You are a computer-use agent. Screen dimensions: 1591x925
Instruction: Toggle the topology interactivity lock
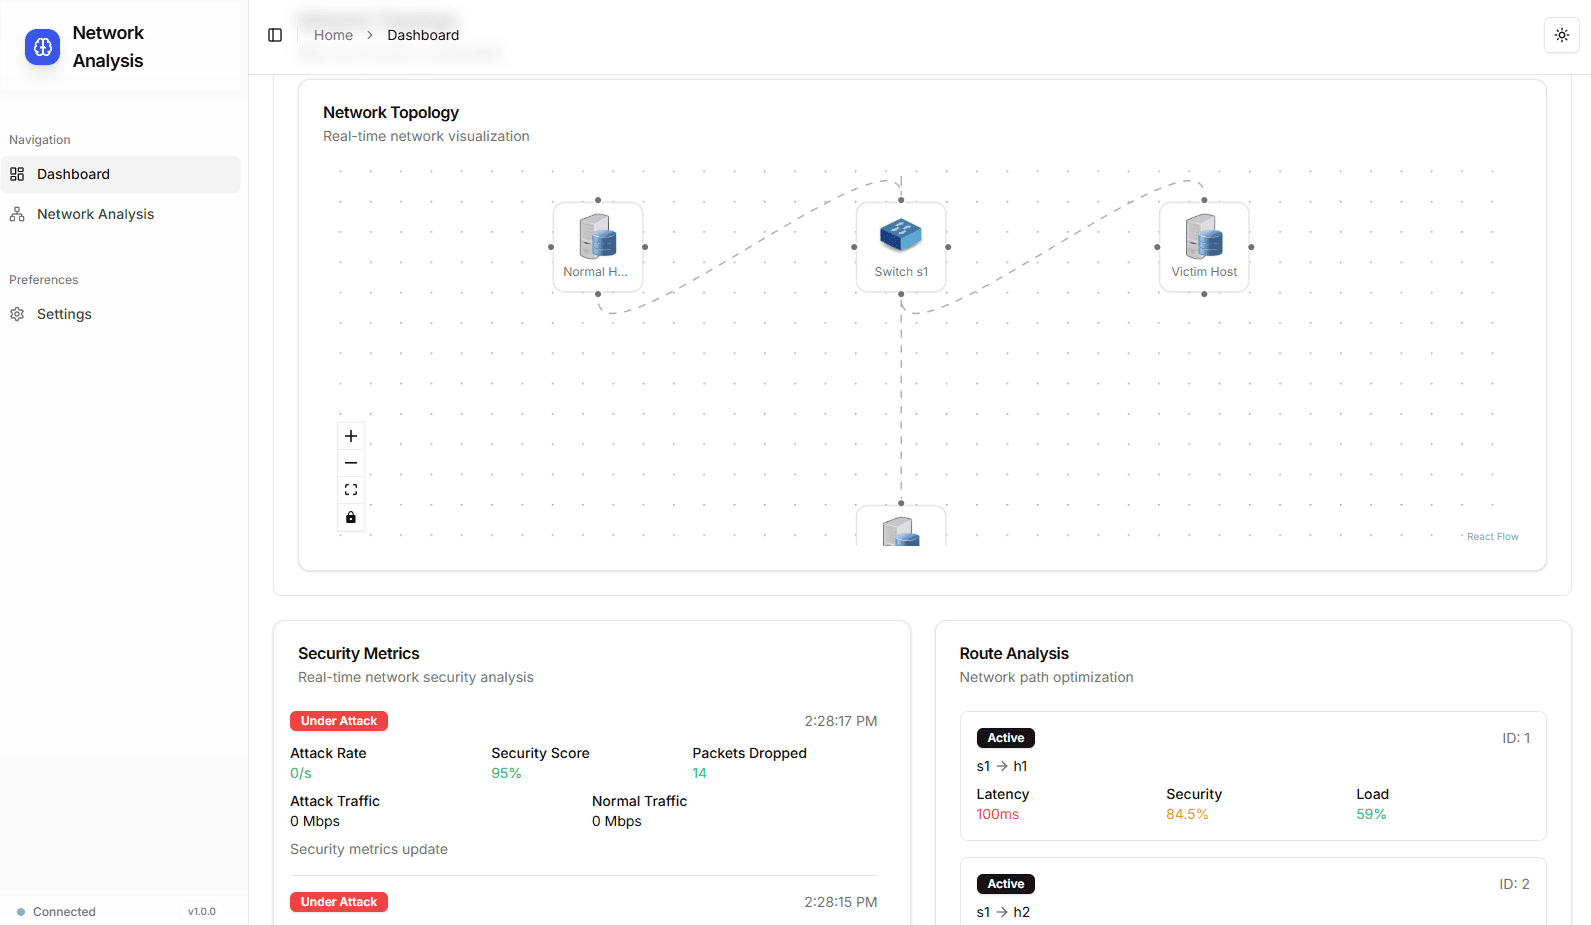point(351,517)
